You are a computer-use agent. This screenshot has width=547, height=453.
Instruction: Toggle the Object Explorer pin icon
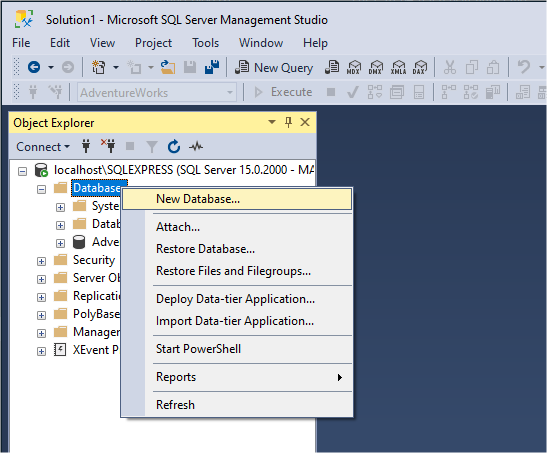(288, 122)
